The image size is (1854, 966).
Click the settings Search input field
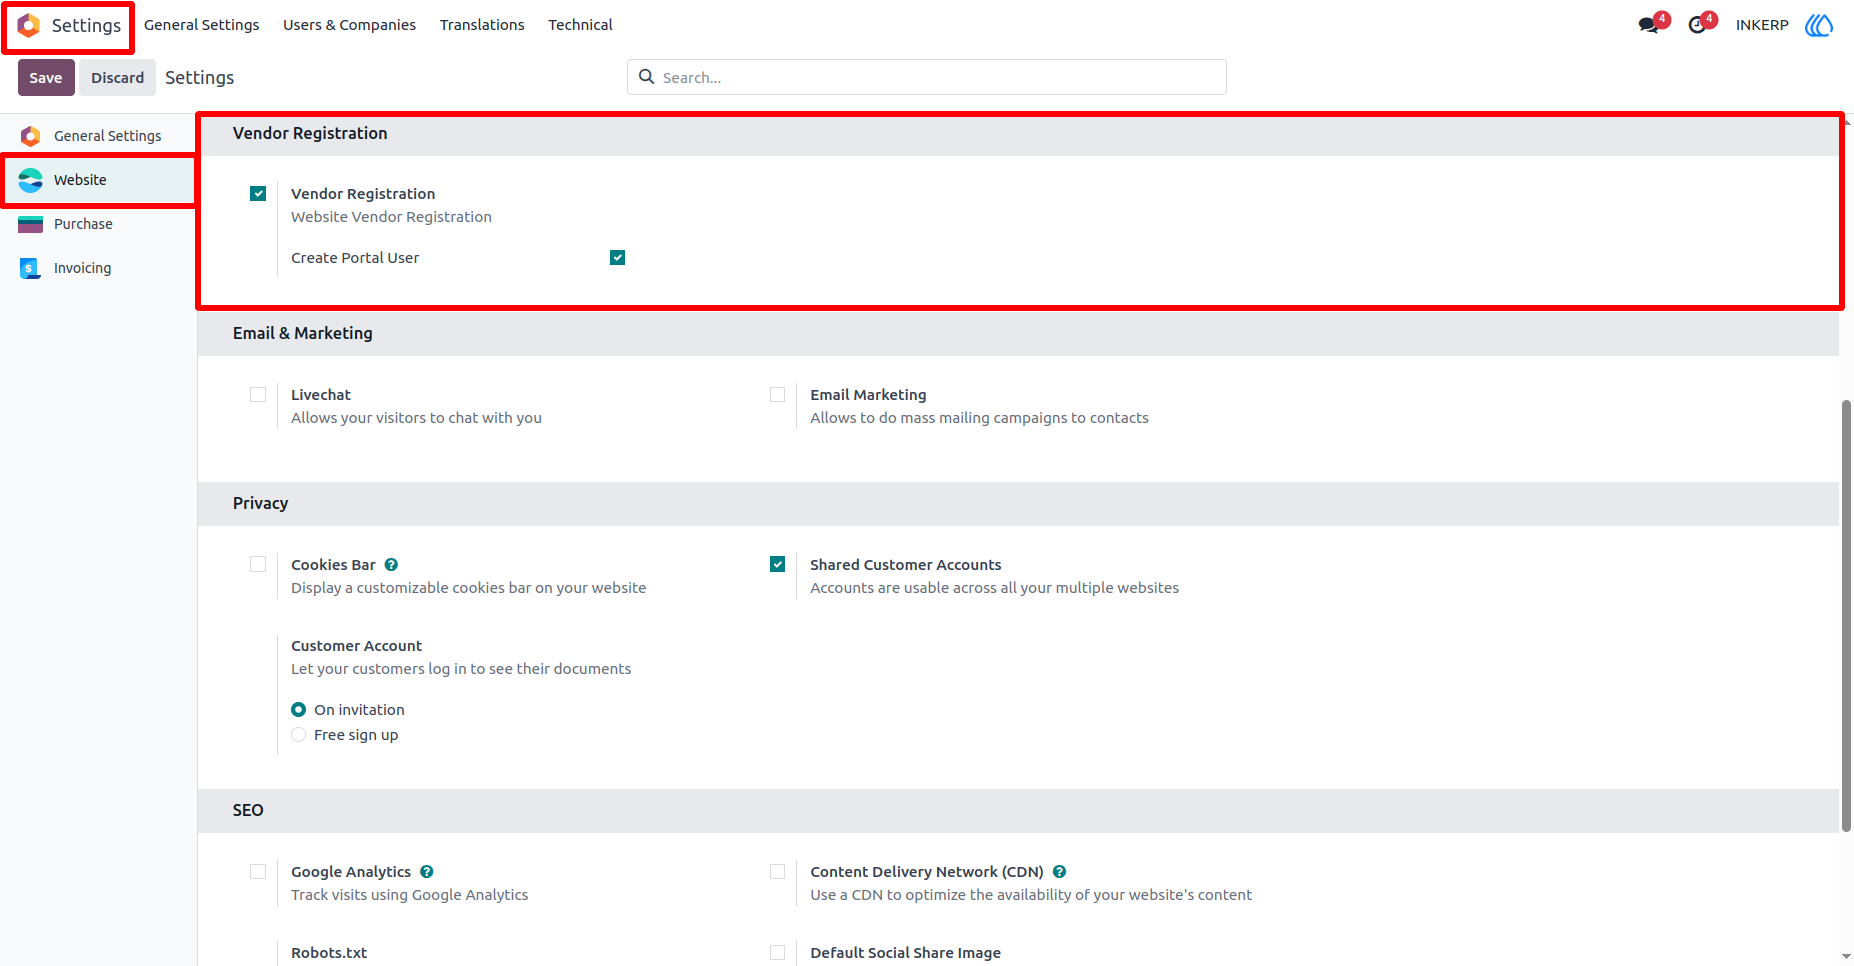pos(927,77)
